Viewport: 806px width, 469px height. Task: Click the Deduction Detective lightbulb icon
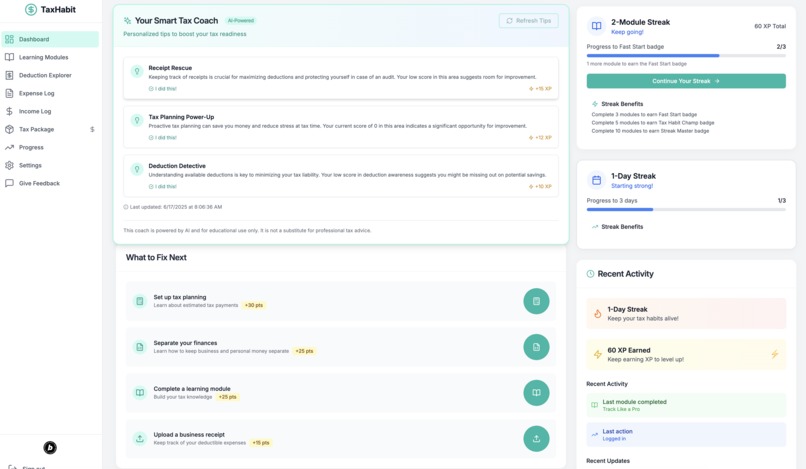click(x=137, y=169)
